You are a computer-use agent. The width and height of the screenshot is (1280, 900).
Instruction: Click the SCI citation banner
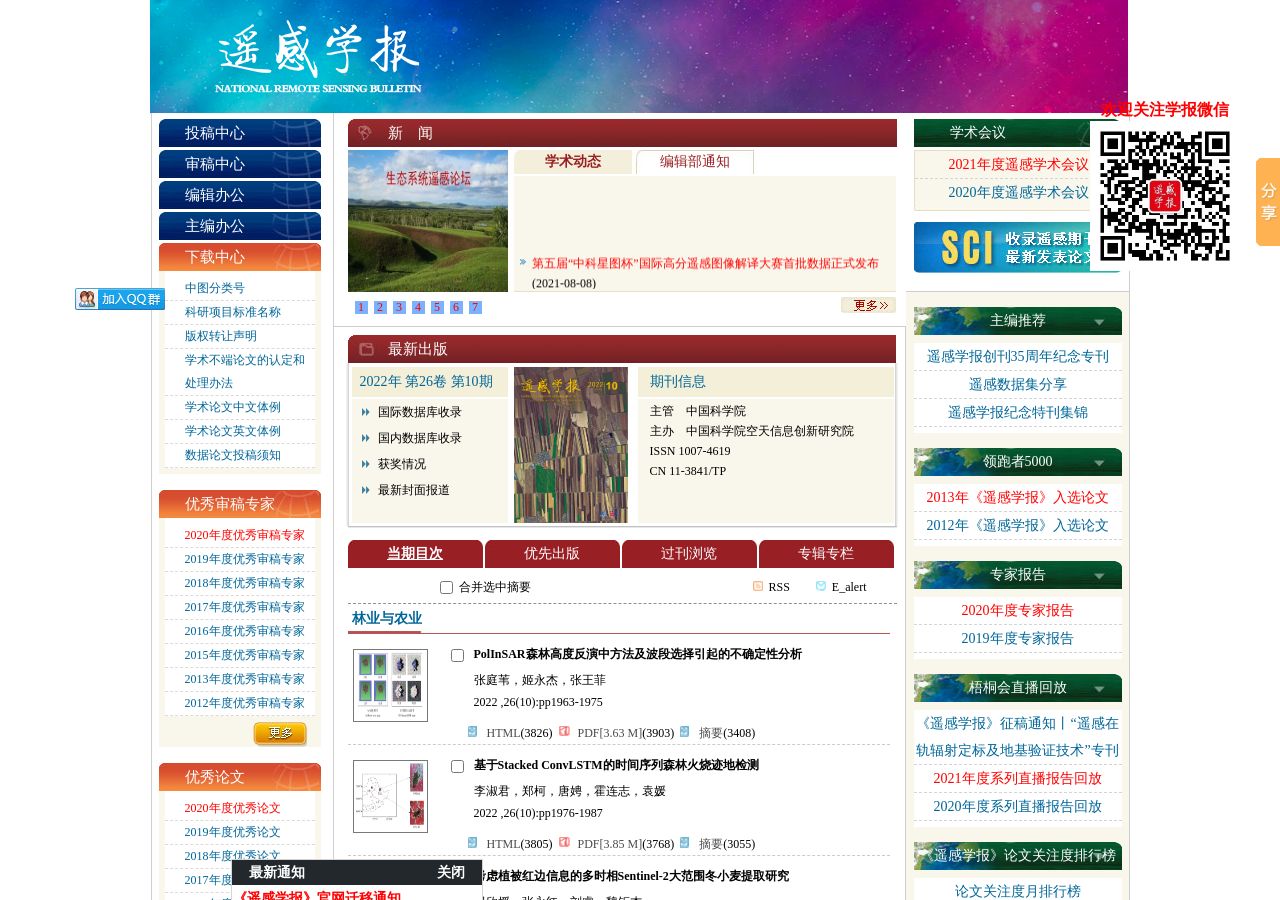click(1002, 247)
